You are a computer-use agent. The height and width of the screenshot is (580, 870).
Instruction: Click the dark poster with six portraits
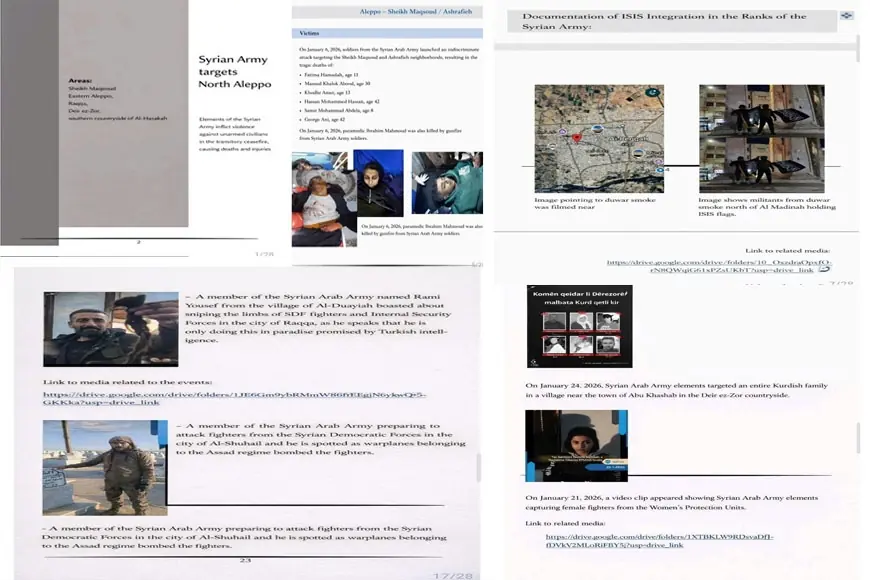pos(579,326)
